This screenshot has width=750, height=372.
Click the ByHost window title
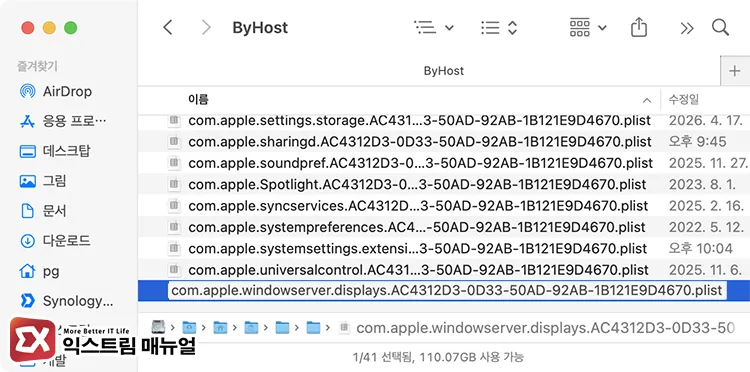click(260, 28)
